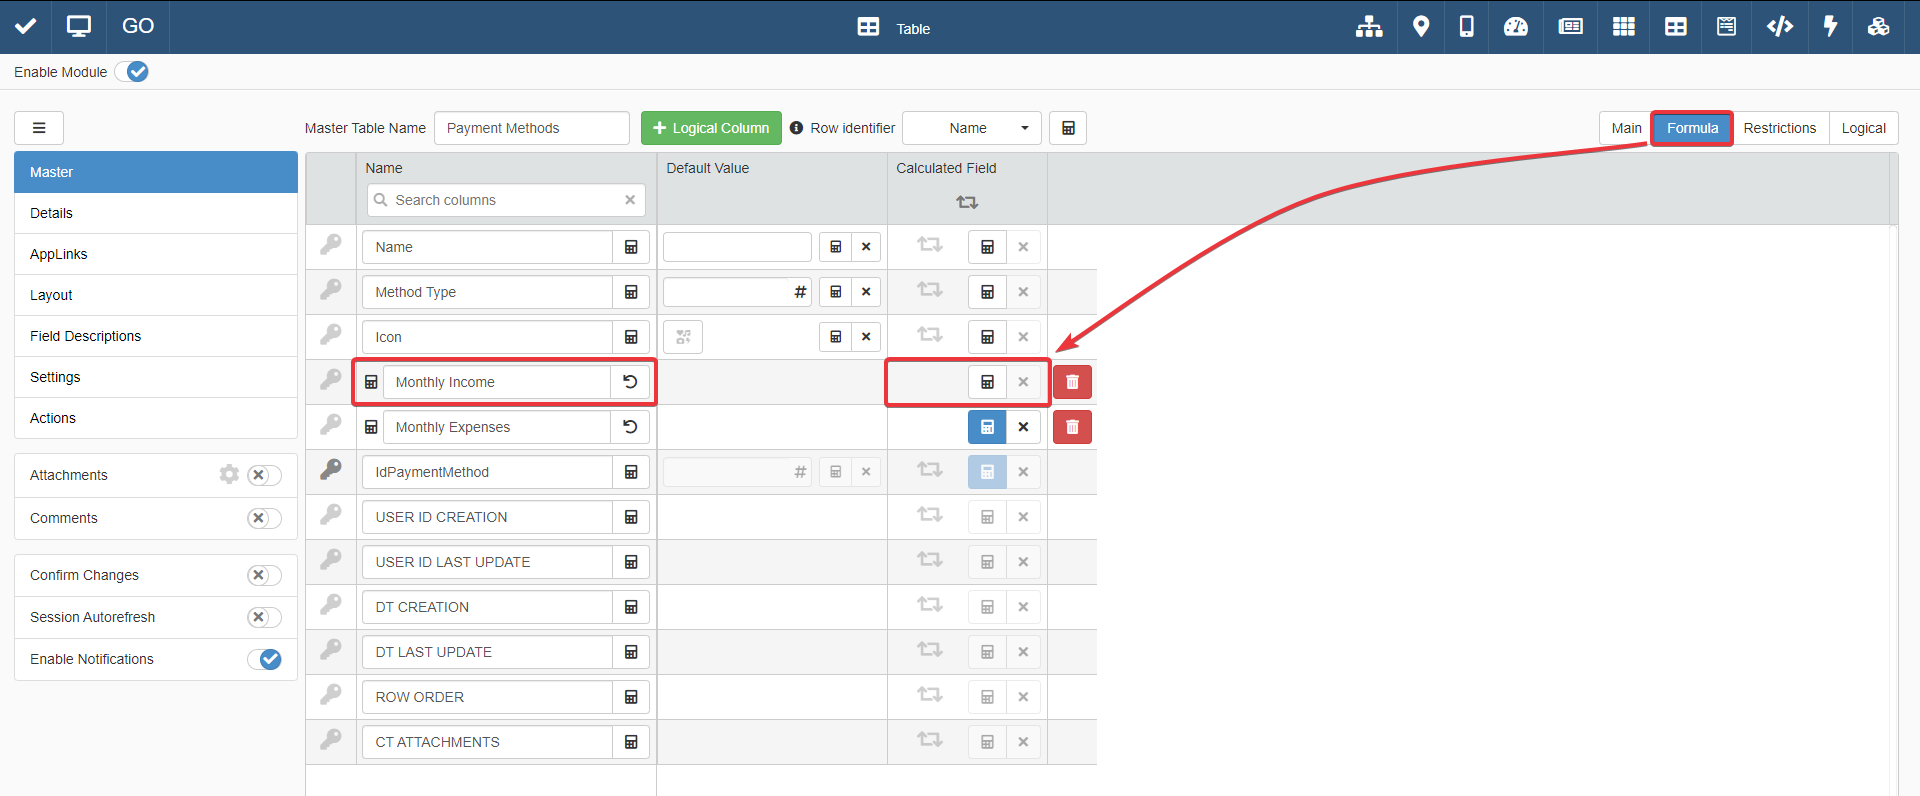Expand the hamburger menu button

pyautogui.click(x=39, y=128)
